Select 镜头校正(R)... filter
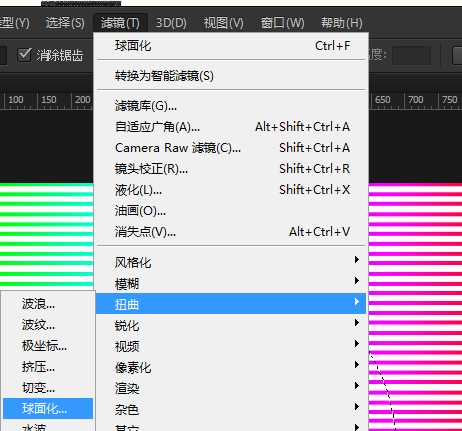The height and width of the screenshot is (431, 462). click(x=232, y=169)
